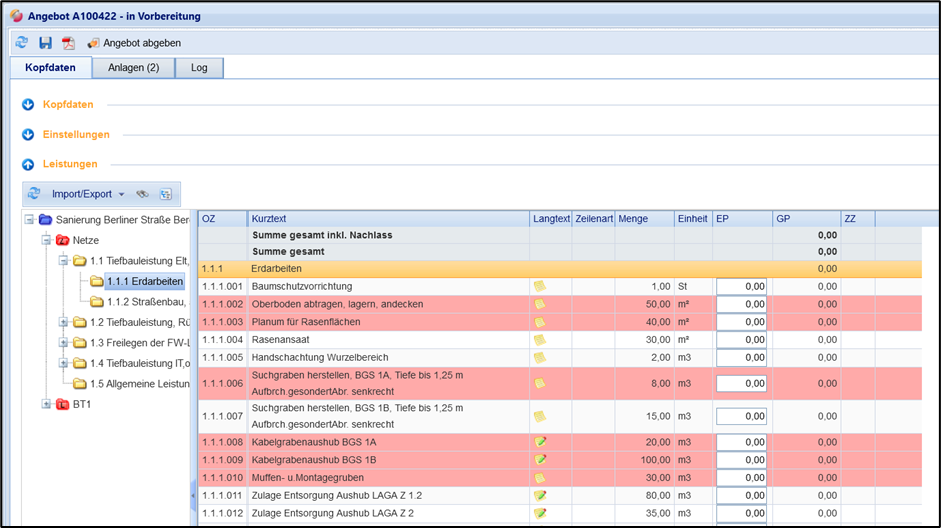Click the binoculars search icon

coord(143,194)
